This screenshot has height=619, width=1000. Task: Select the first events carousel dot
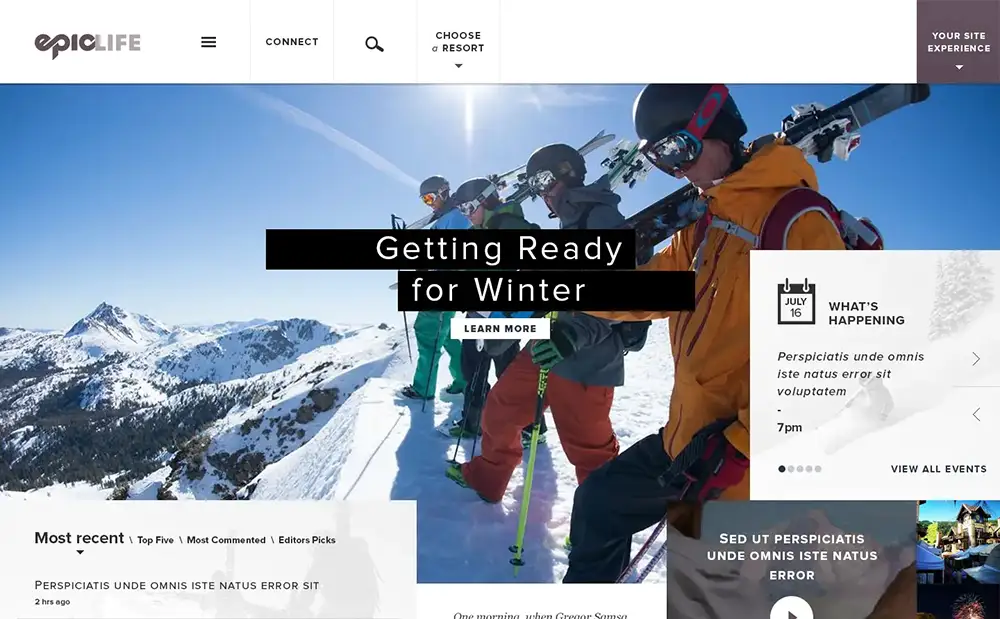click(x=782, y=469)
